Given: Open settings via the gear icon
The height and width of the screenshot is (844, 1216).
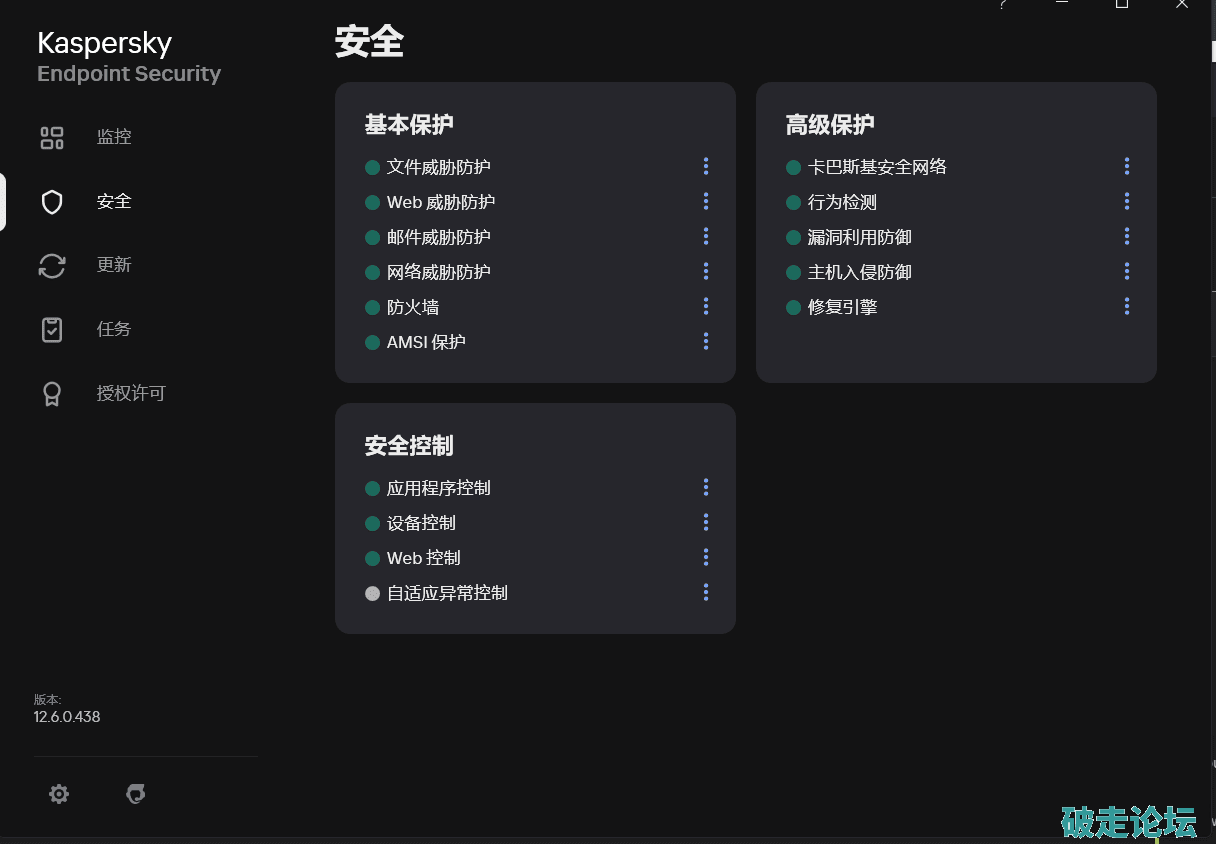Looking at the screenshot, I should click(x=59, y=794).
